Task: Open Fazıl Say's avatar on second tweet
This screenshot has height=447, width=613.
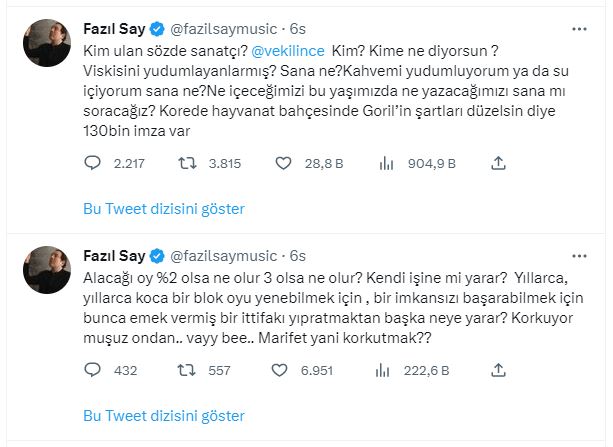Action: [x=45, y=265]
